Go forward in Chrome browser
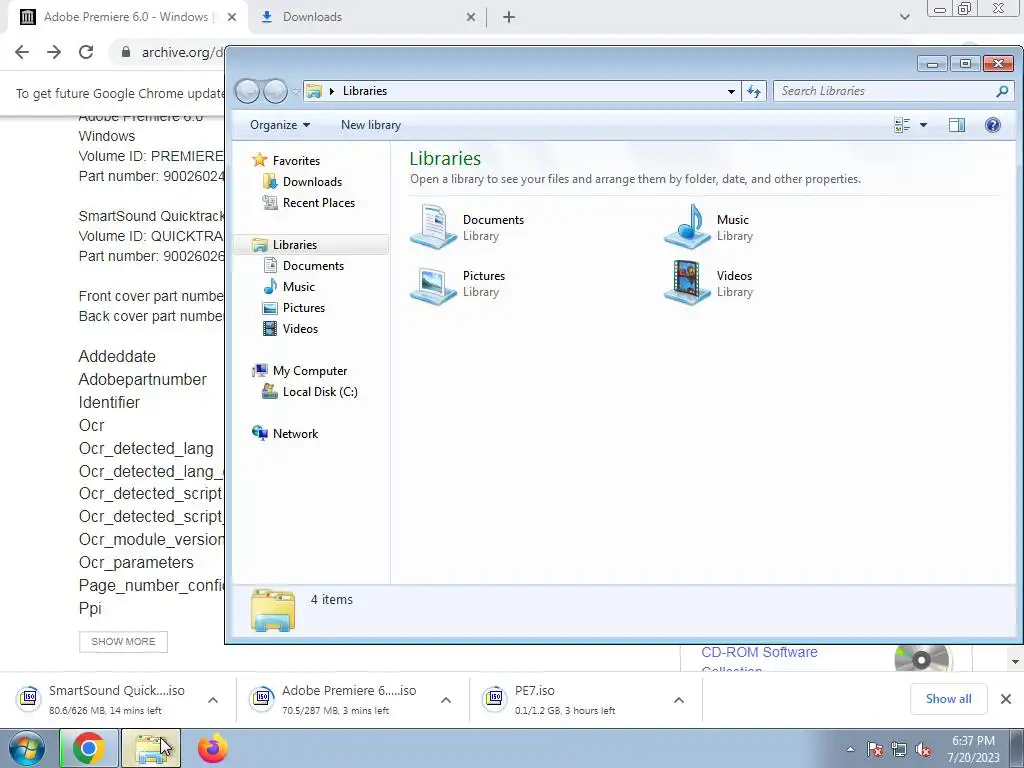 (x=54, y=52)
